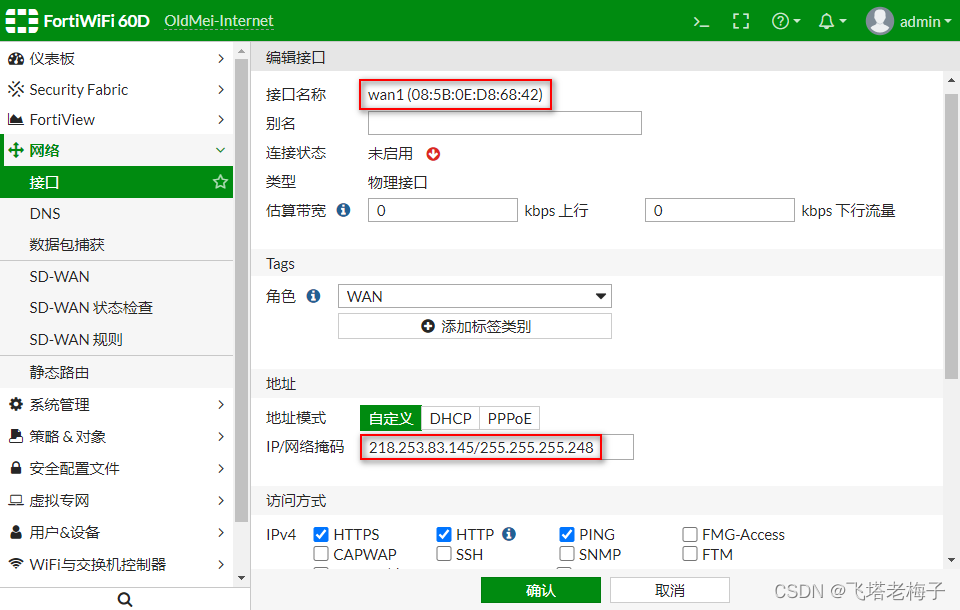Expand the Security Fabric menu
Screen dimensions: 960x610
[221, 89]
